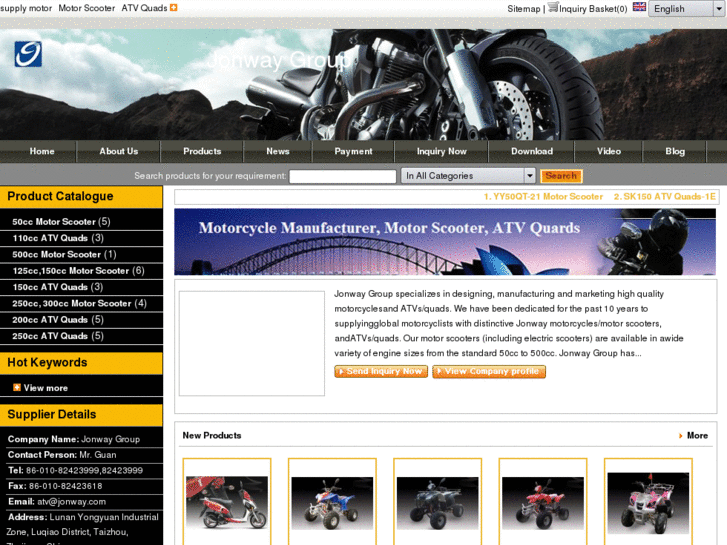Viewport: 727px width, 545px height.
Task: Click the SK150 ATV Quads-1E ticker link
Action: click(x=665, y=197)
